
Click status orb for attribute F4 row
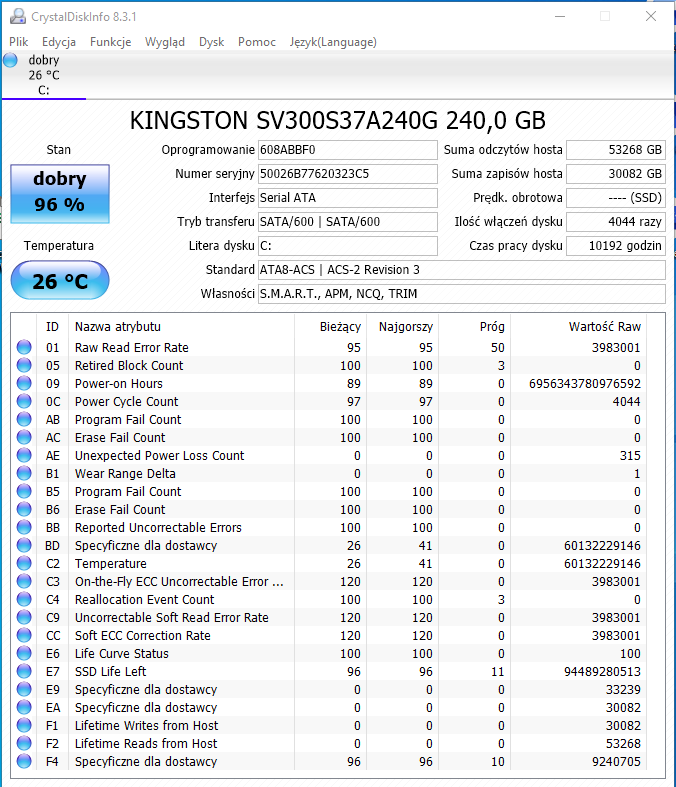tap(24, 761)
